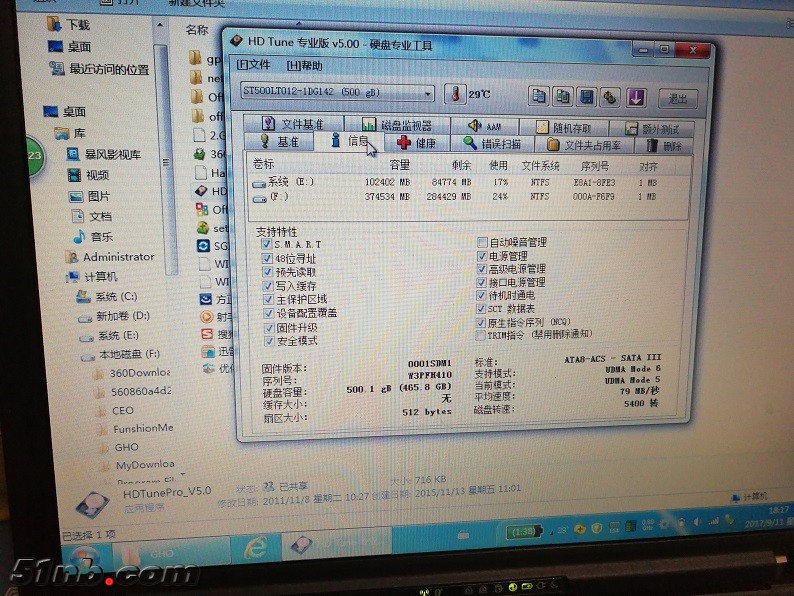Image resolution: width=794 pixels, height=596 pixels.
Task: Switch to the 磁盘监视器 tab
Action: (397, 125)
